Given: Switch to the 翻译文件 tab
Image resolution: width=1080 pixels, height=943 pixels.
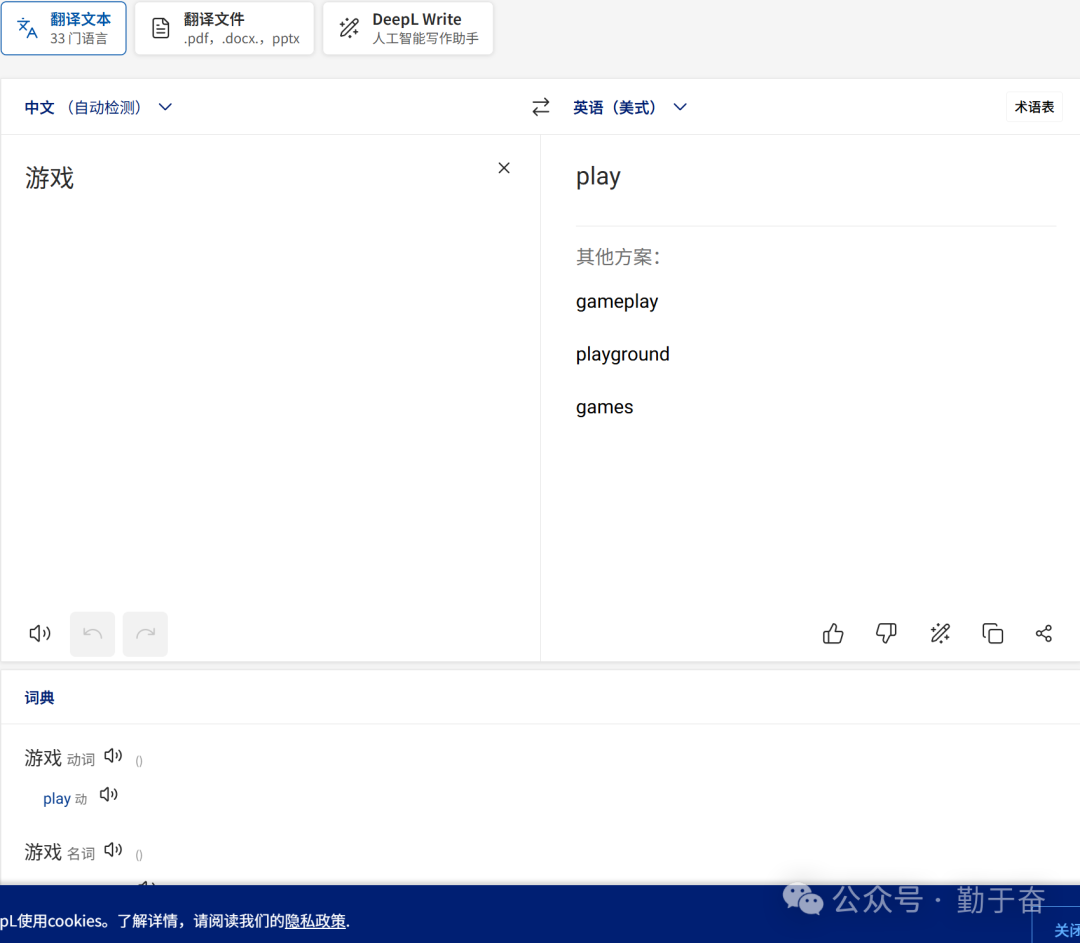Looking at the screenshot, I should [224, 28].
